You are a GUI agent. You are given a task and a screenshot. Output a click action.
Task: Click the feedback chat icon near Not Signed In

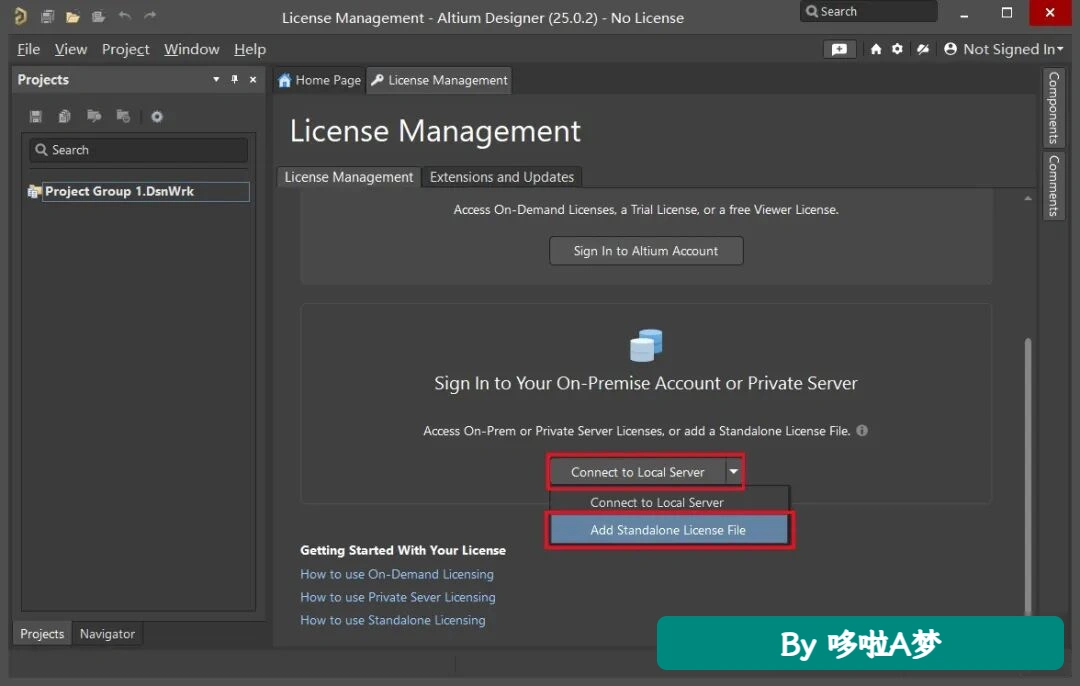coord(840,49)
